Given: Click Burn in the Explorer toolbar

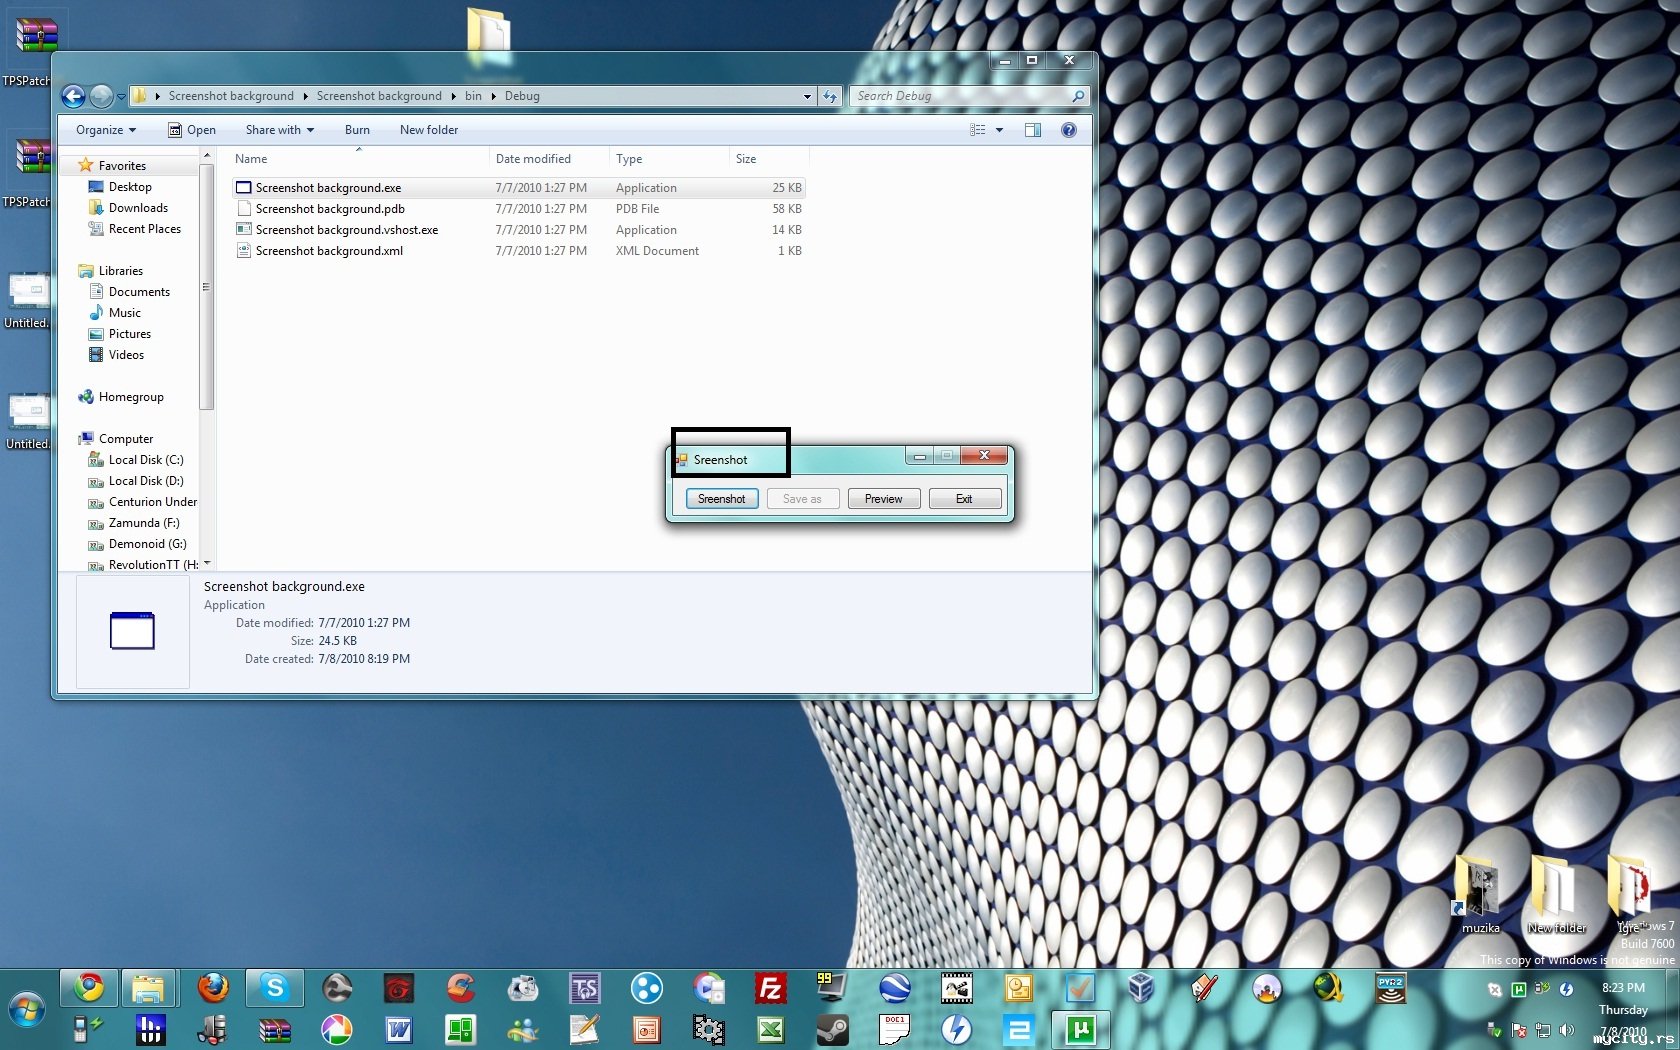Looking at the screenshot, I should 357,130.
